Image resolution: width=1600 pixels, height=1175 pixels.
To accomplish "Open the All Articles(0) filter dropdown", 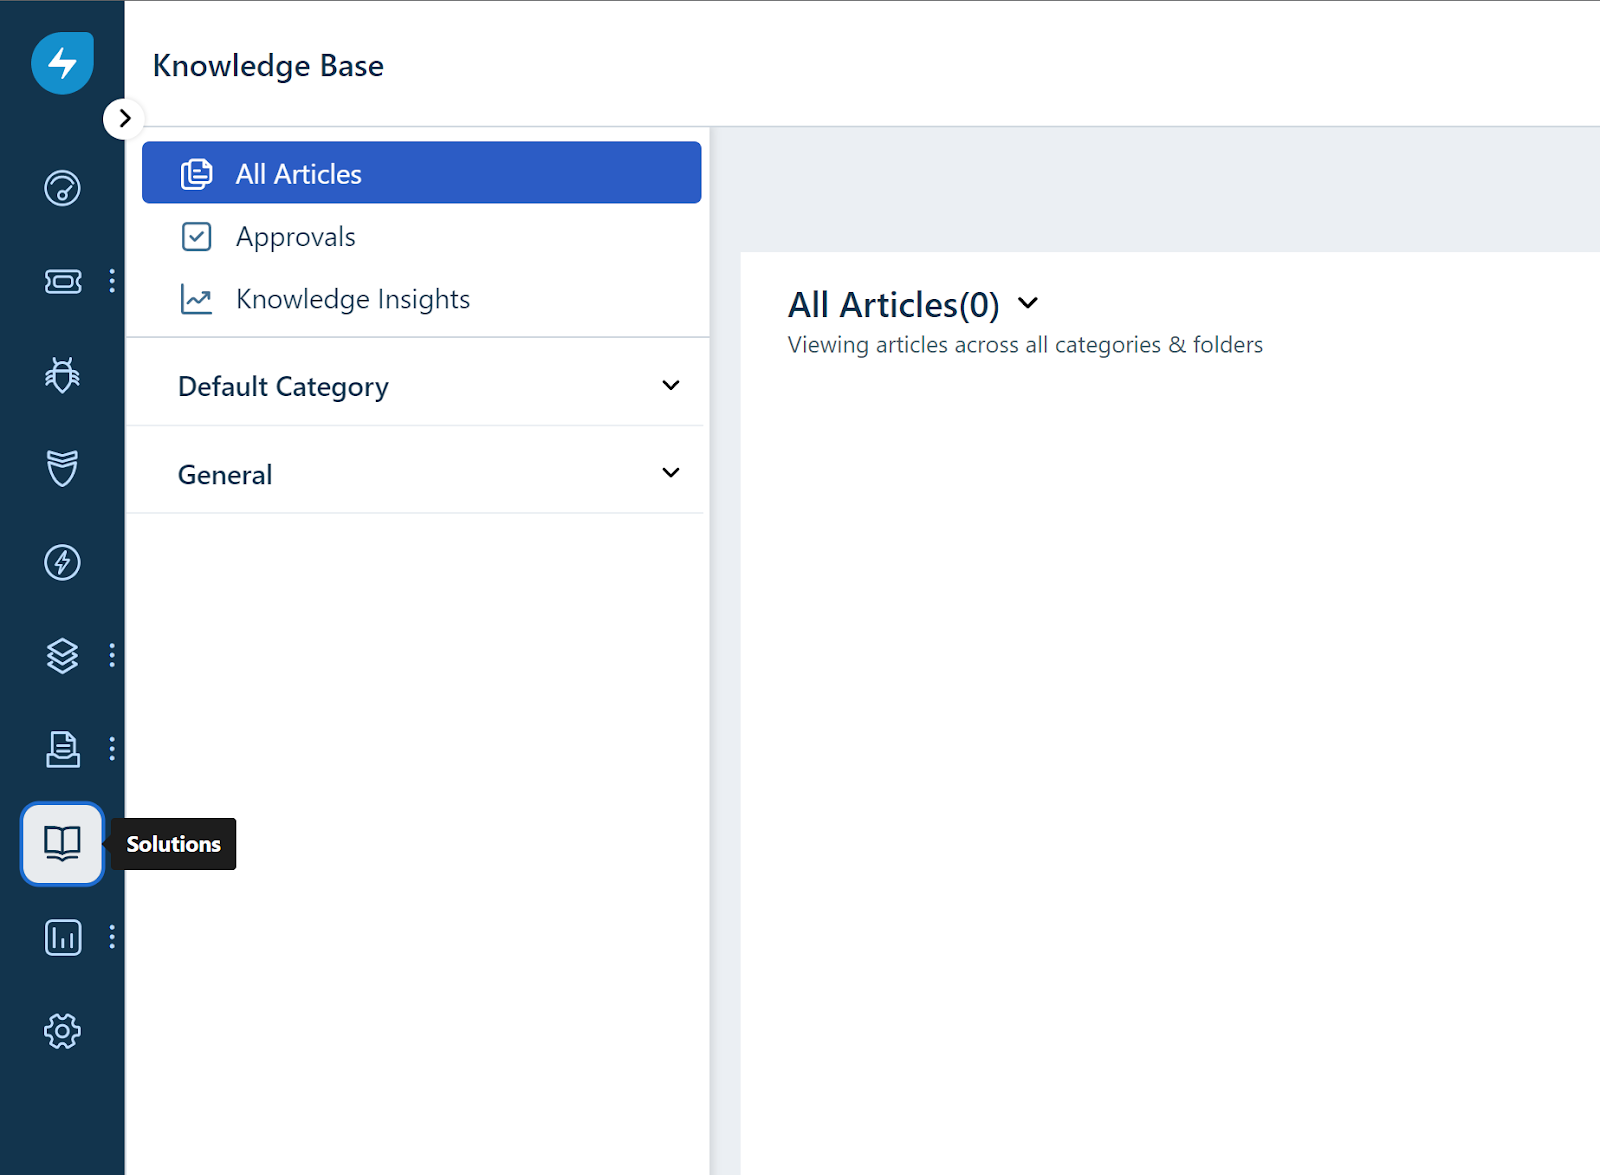I will coord(1028,303).
